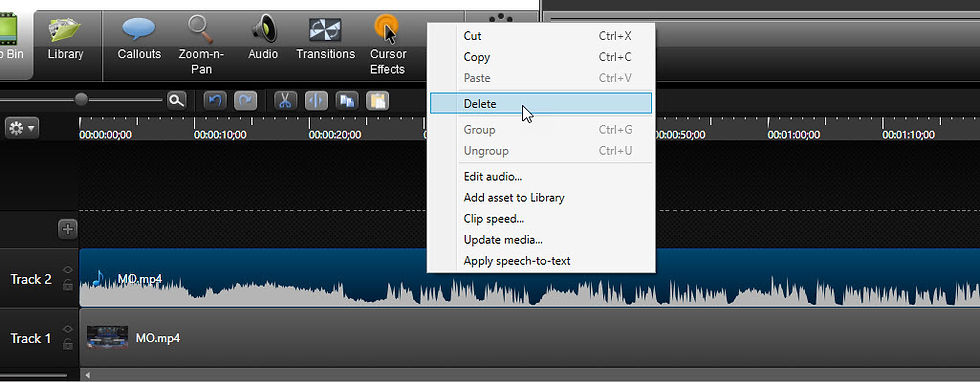This screenshot has width=980, height=382.
Task: Click the Split toolbar icon
Action: (316, 100)
